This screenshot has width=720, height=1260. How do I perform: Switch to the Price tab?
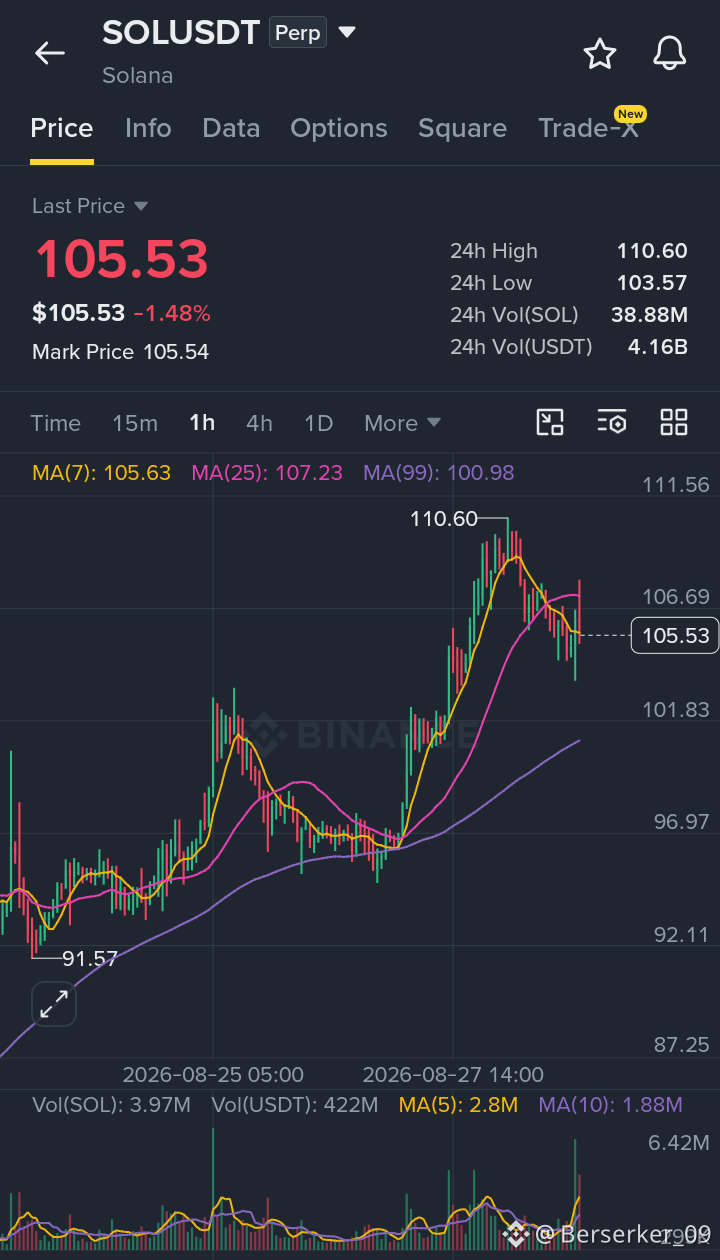click(62, 128)
